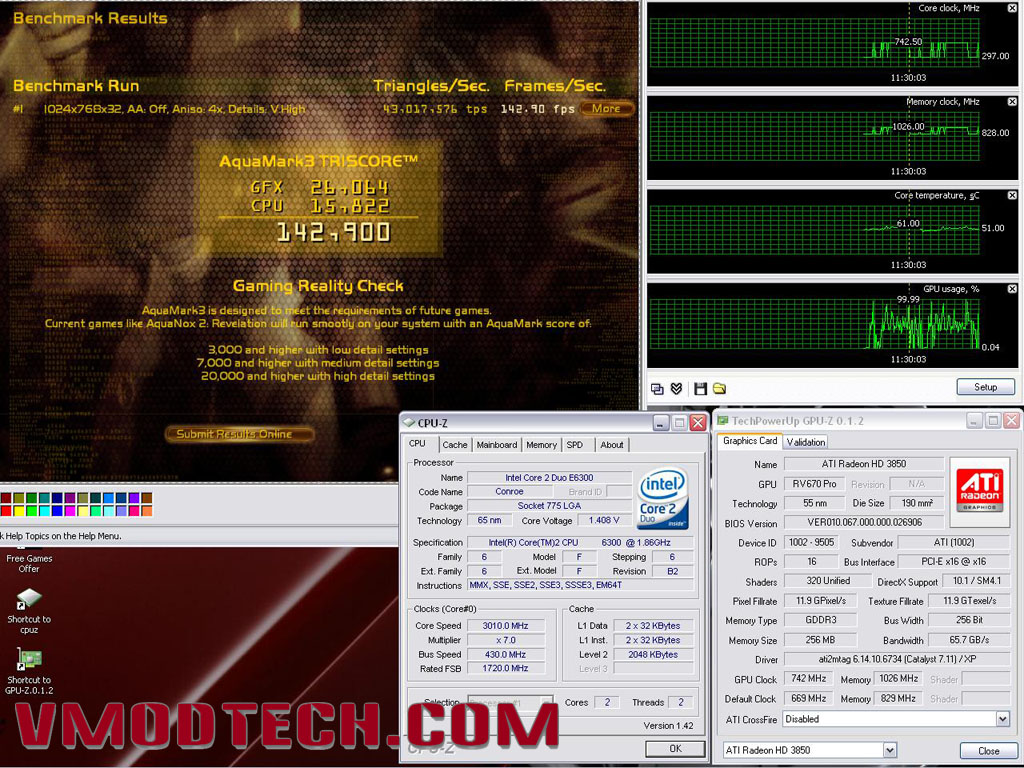Click the Default Clock 669 MHz field
1024x768 pixels.
click(x=808, y=698)
